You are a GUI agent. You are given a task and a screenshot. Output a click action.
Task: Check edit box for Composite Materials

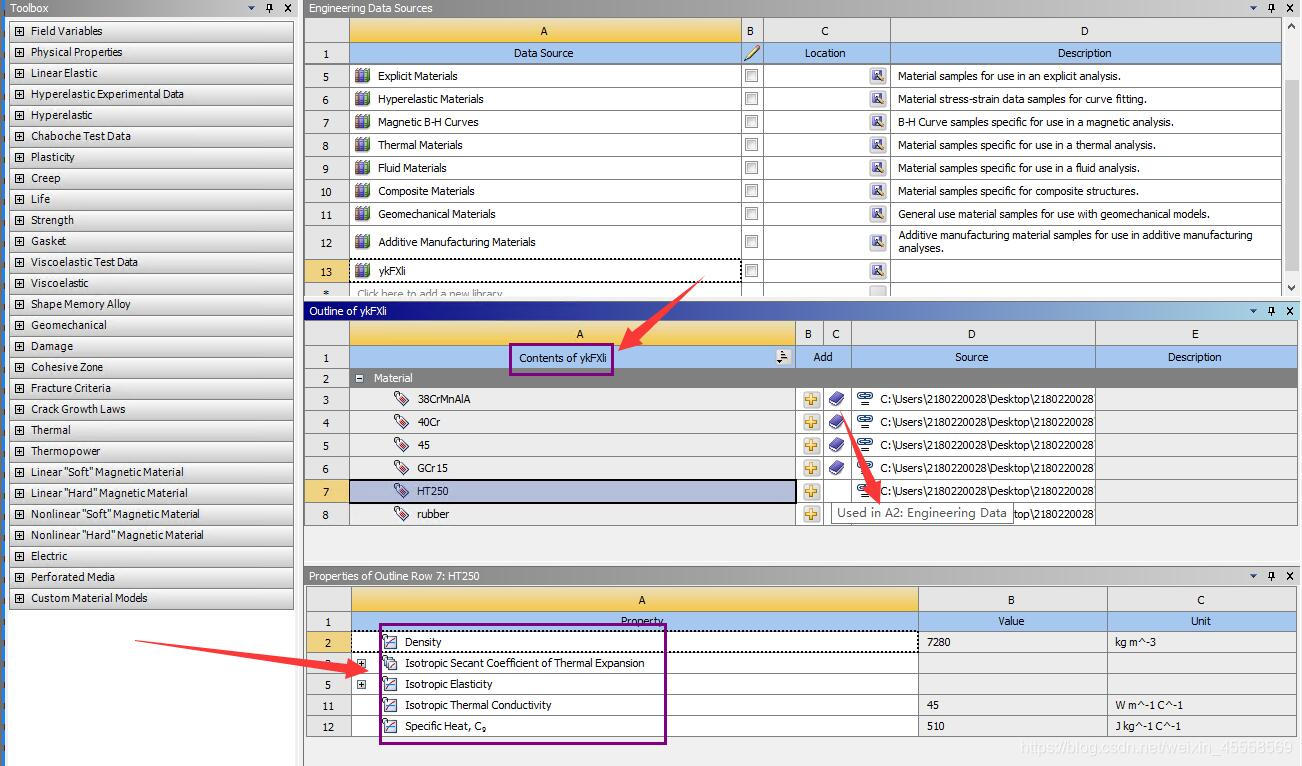pos(751,190)
